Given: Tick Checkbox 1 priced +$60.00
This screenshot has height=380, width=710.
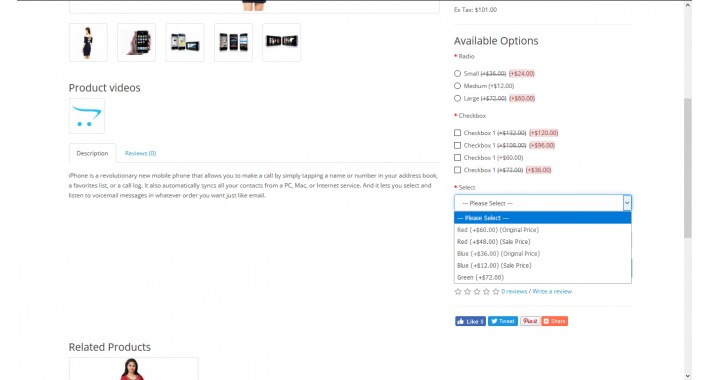Looking at the screenshot, I should click(x=457, y=158).
